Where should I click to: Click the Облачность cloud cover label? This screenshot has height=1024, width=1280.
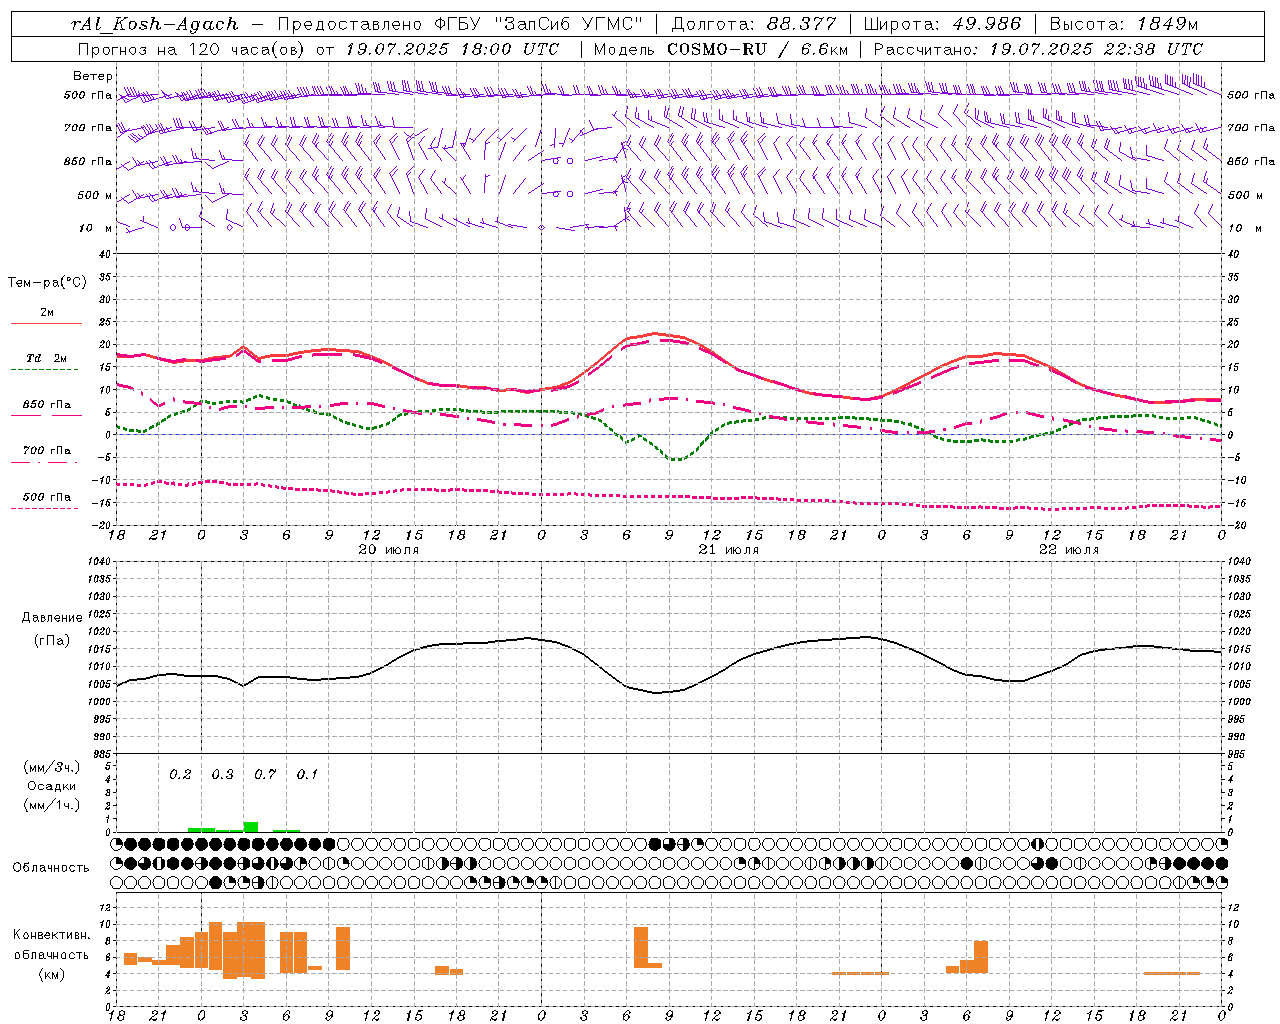(x=51, y=868)
